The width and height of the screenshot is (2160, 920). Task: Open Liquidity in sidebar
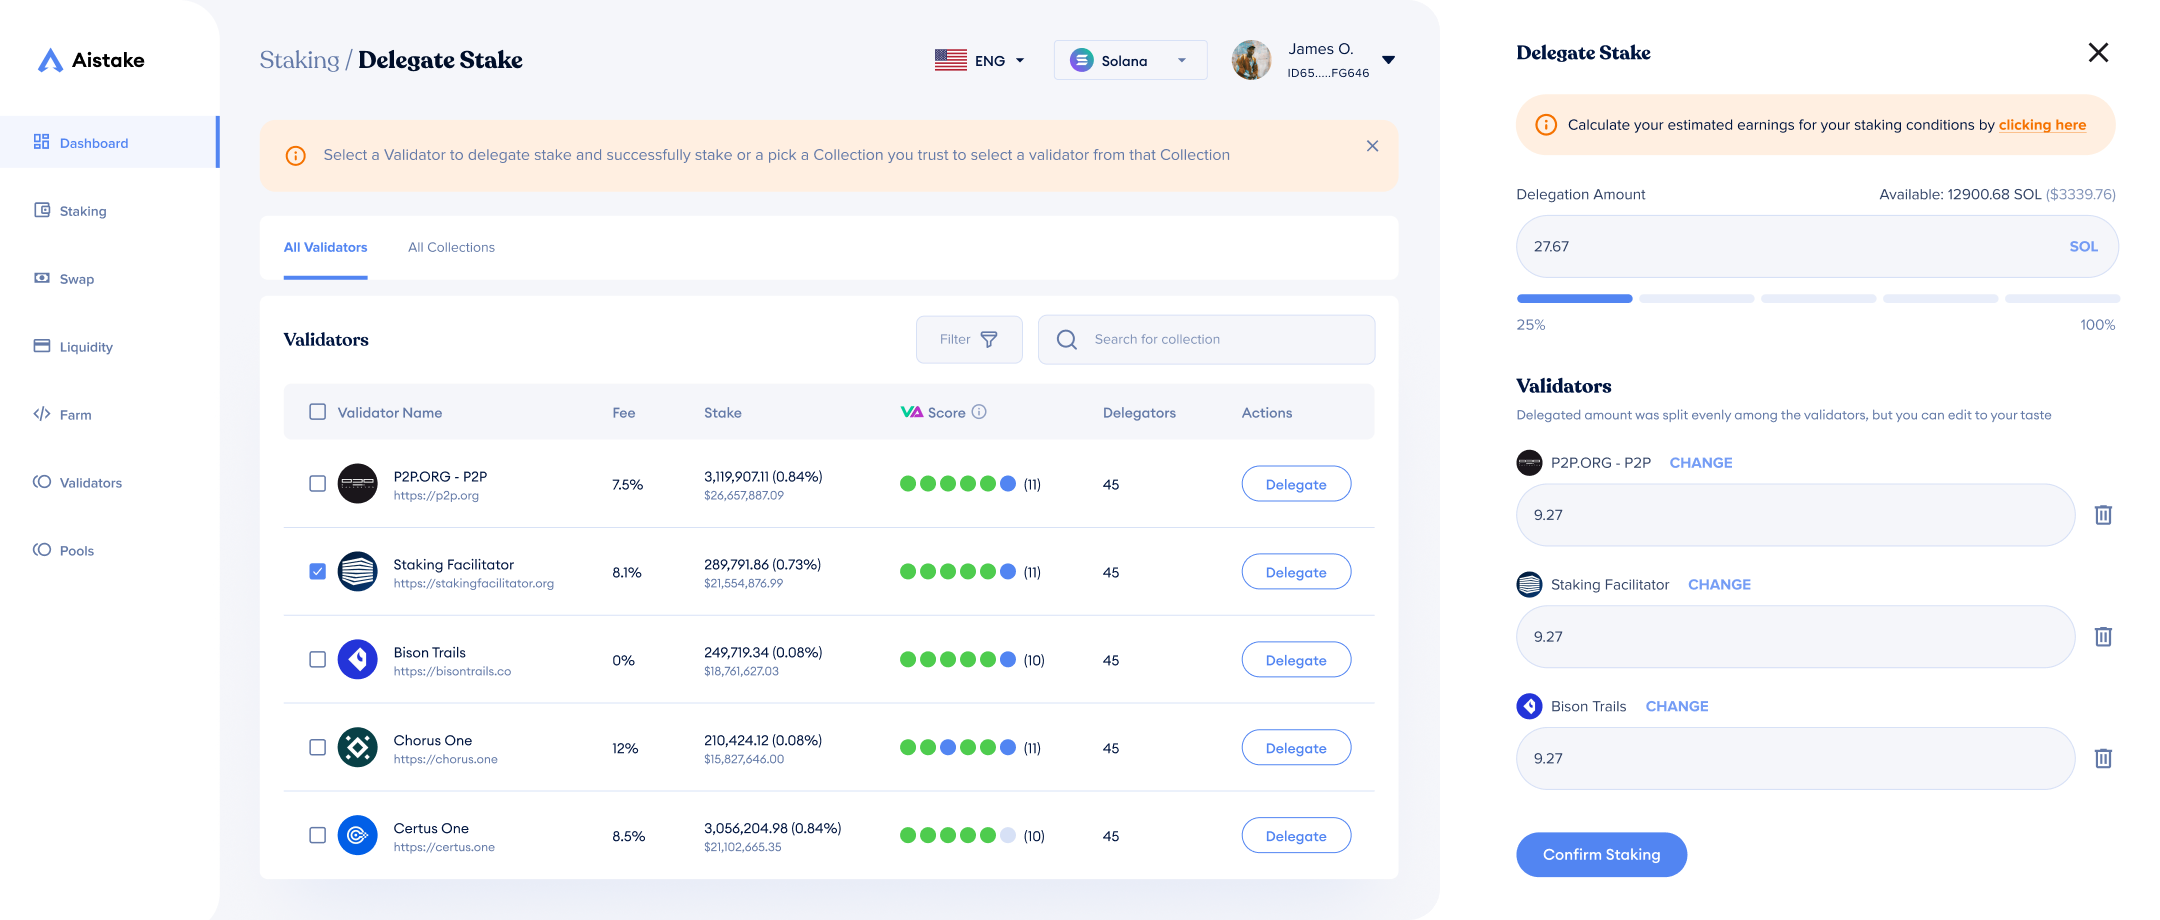tap(73, 347)
